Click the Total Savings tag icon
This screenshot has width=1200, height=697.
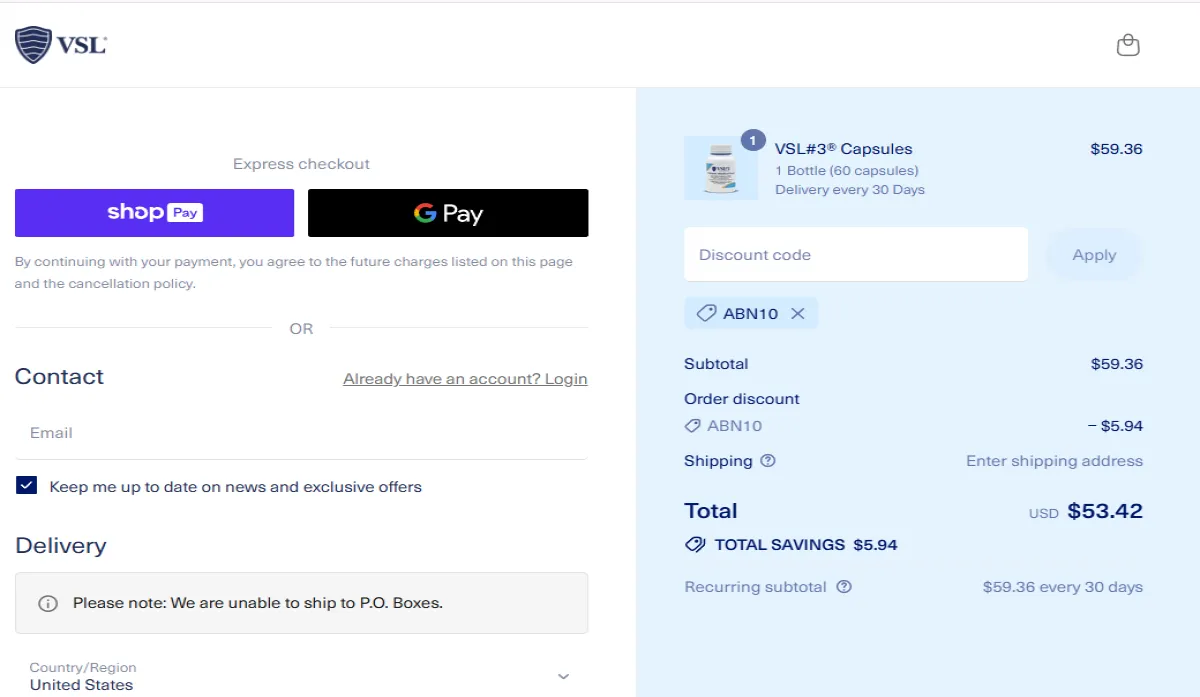click(695, 545)
